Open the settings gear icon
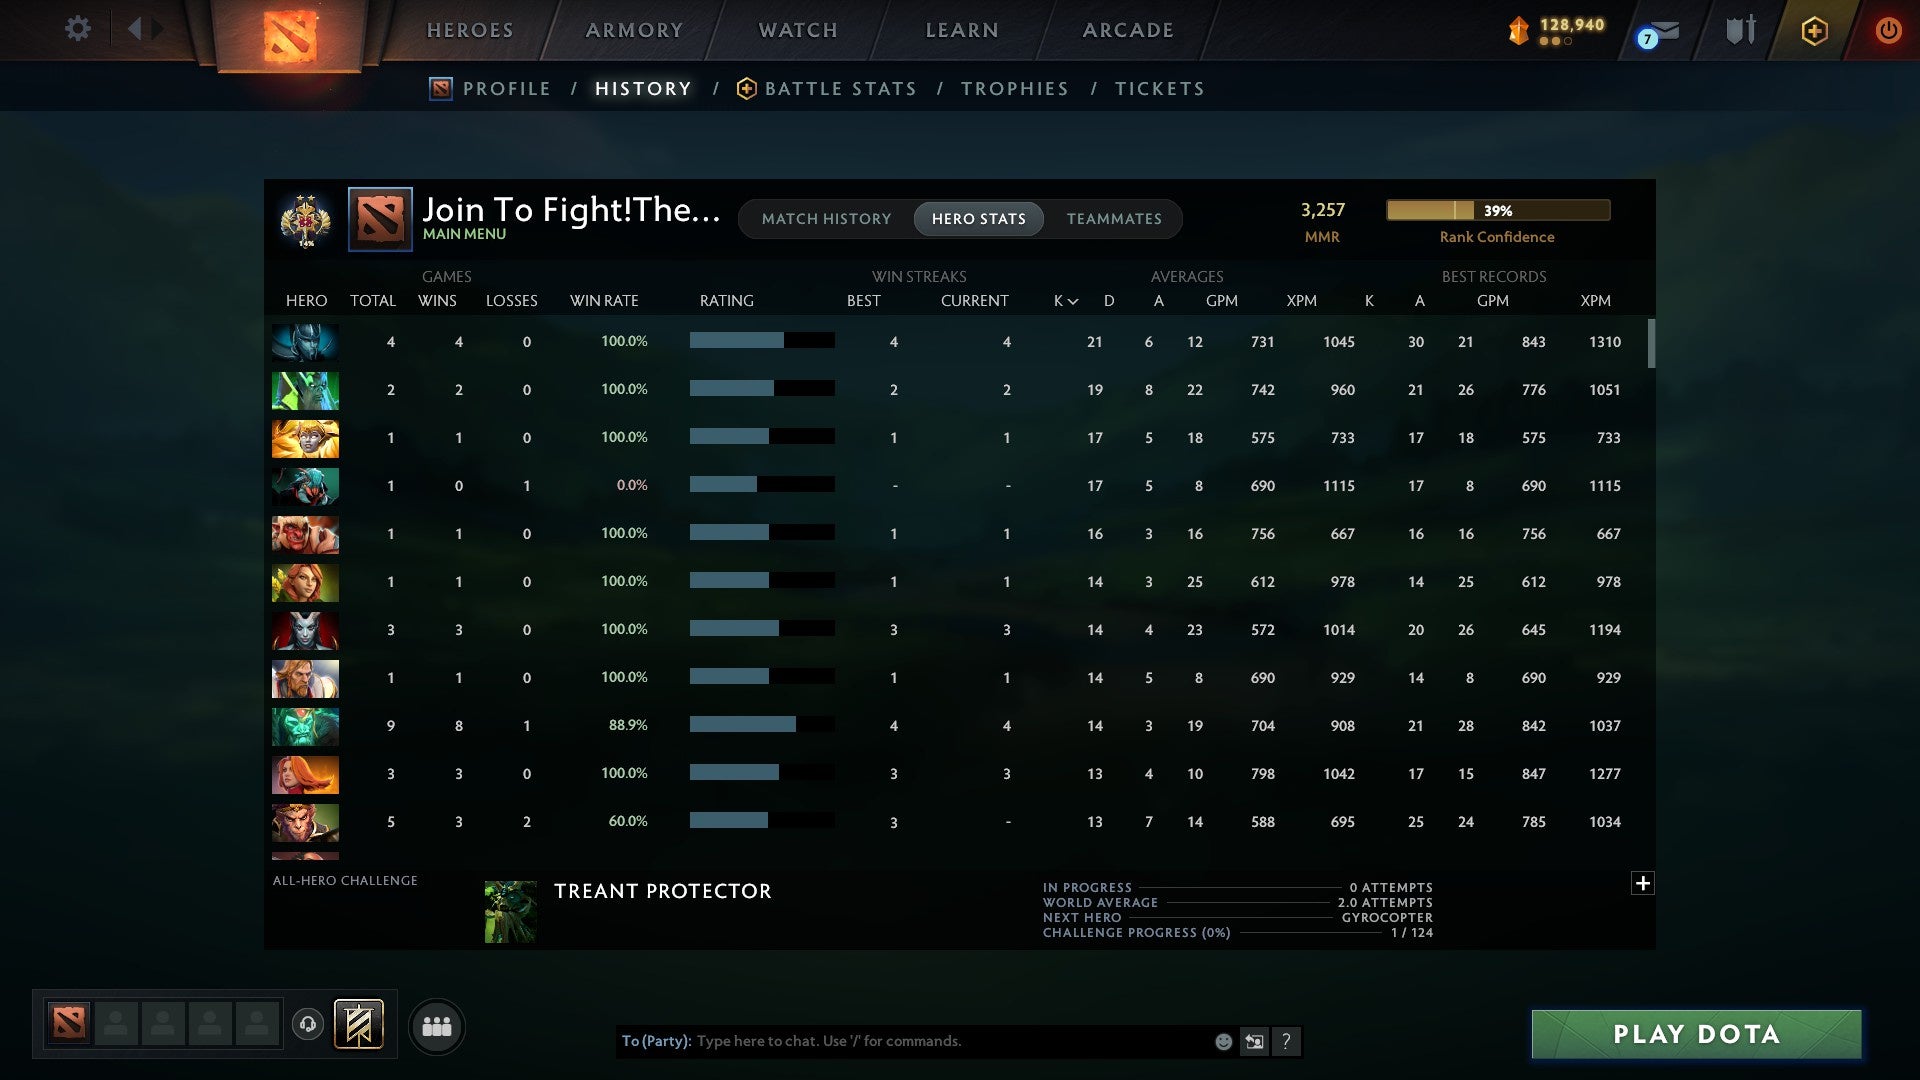Viewport: 1920px width, 1080px height. click(x=77, y=29)
